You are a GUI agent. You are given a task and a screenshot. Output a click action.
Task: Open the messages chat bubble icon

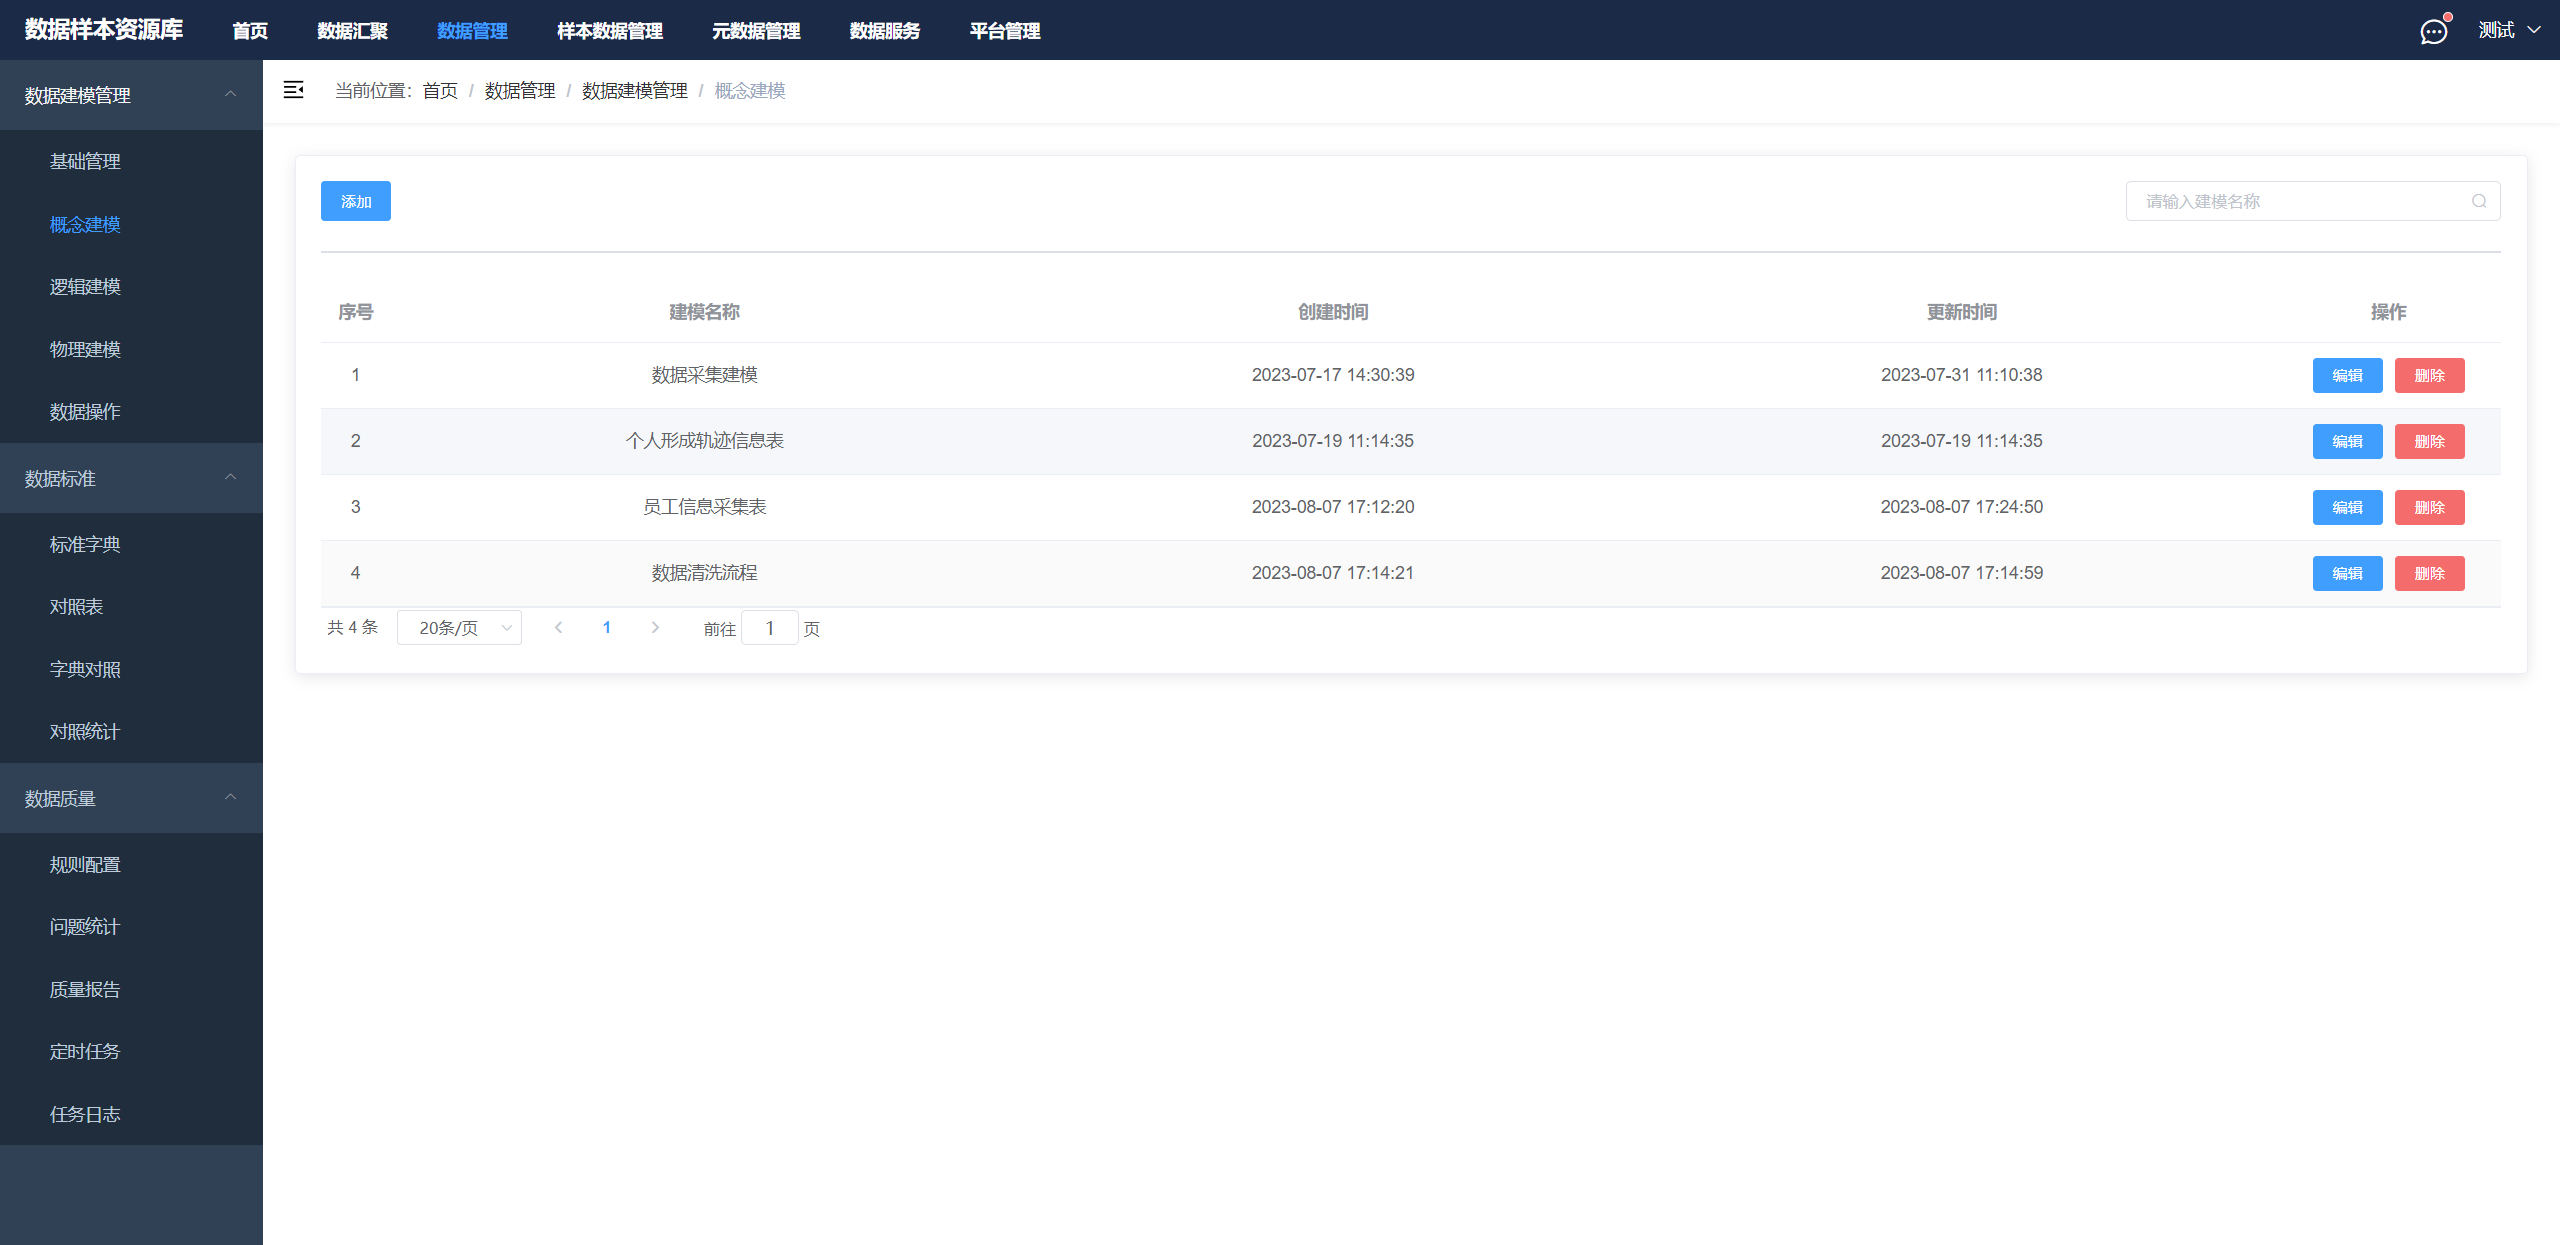point(2433,32)
